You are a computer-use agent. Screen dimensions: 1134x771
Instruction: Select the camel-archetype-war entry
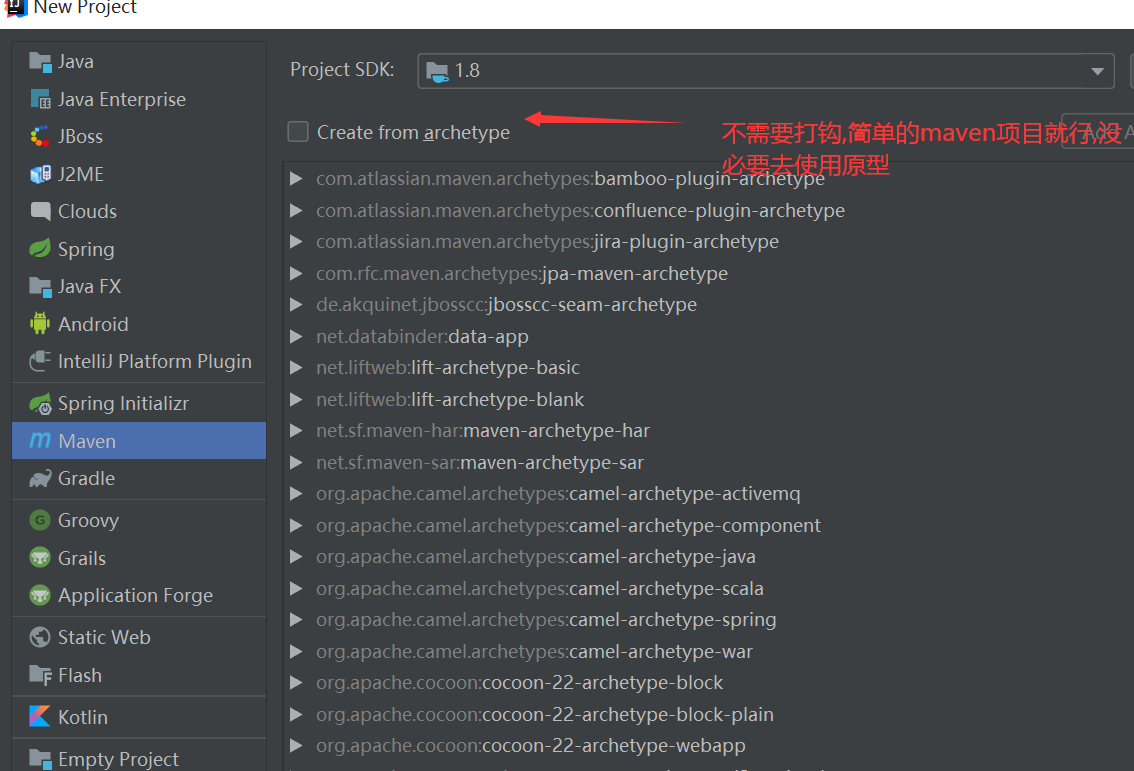point(534,651)
